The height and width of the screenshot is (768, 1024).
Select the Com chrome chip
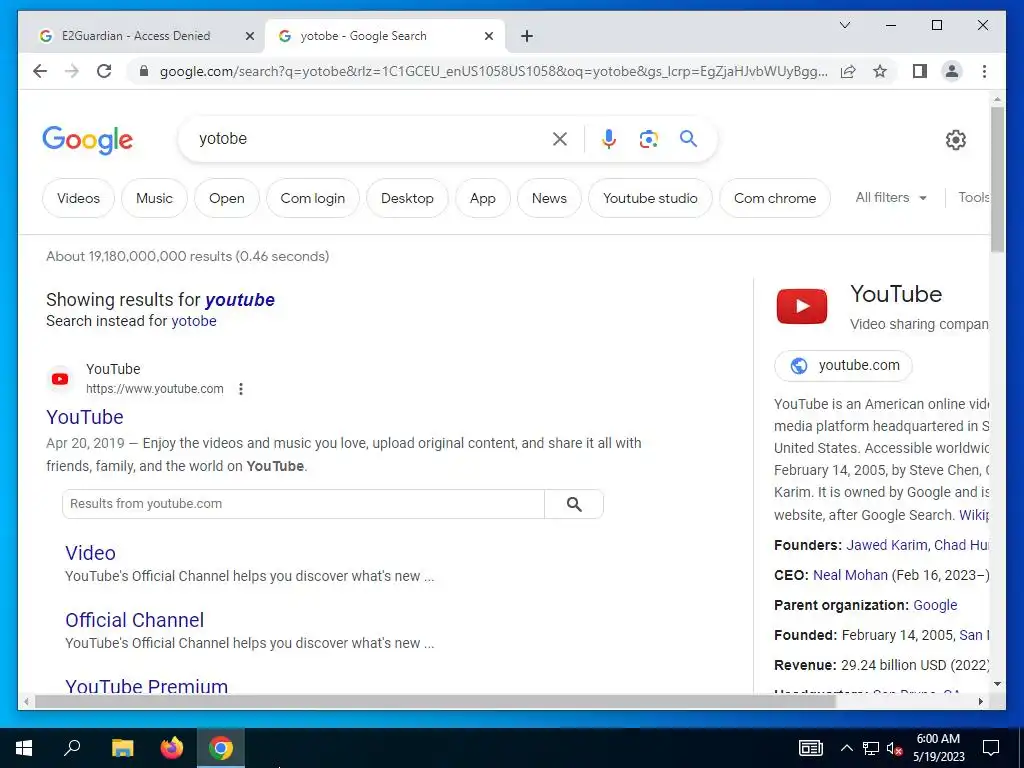point(775,198)
